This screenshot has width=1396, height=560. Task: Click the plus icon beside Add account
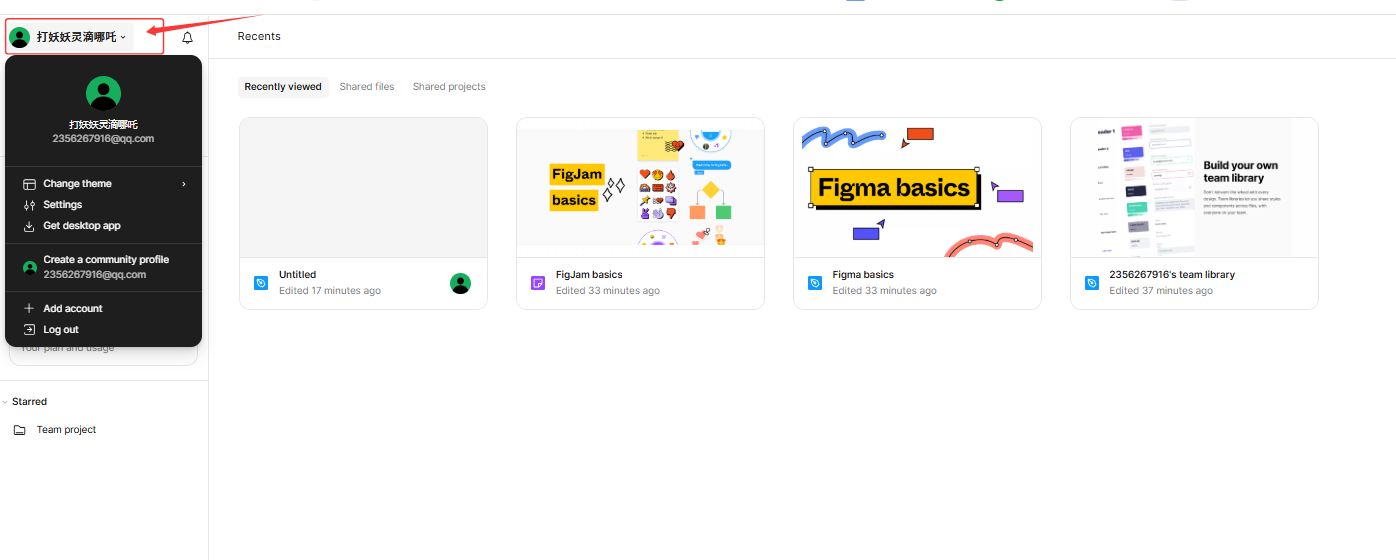(x=29, y=309)
